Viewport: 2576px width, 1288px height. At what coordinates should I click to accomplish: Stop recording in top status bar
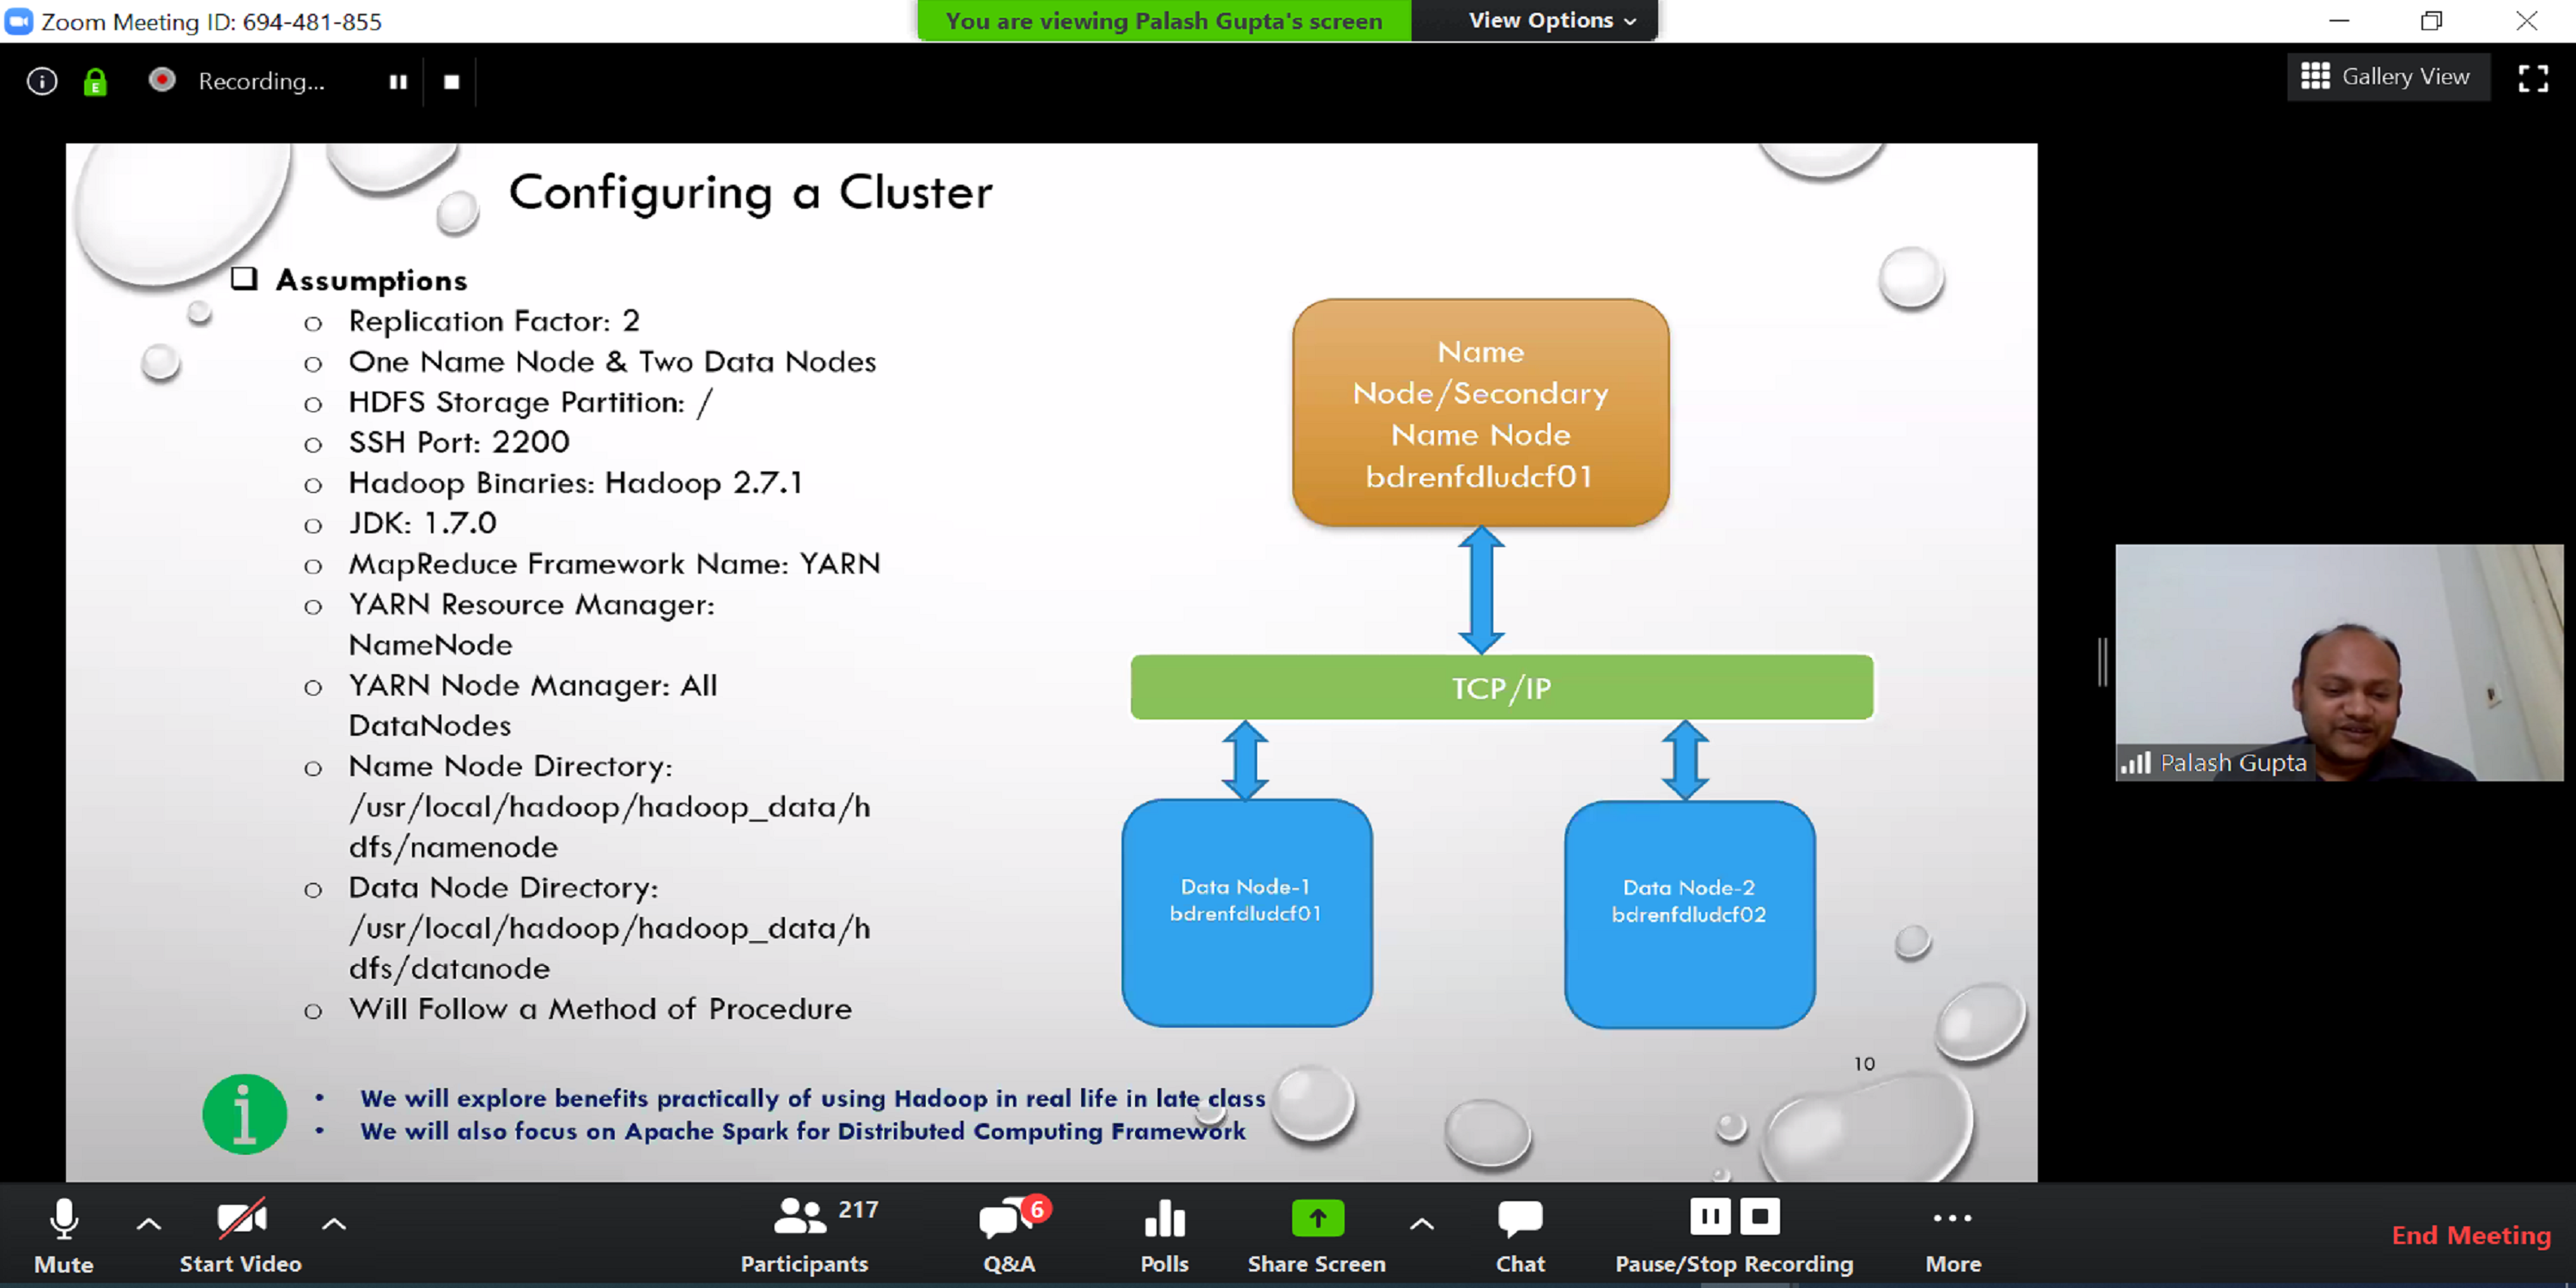point(452,82)
